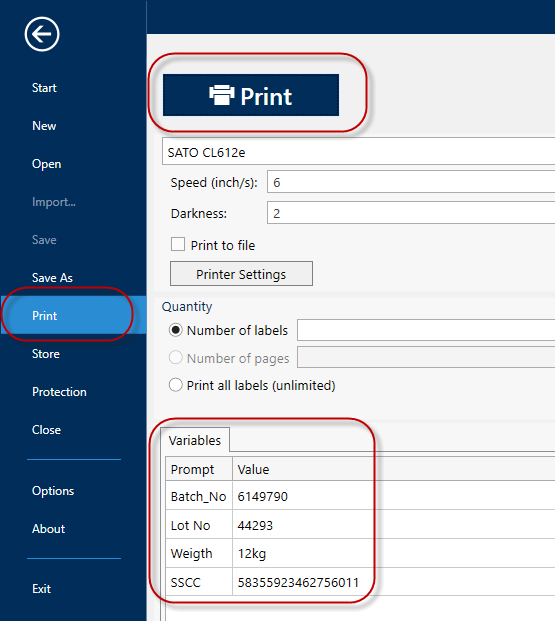Open the Darkness combo box
This screenshot has height=621, width=555.
[411, 213]
